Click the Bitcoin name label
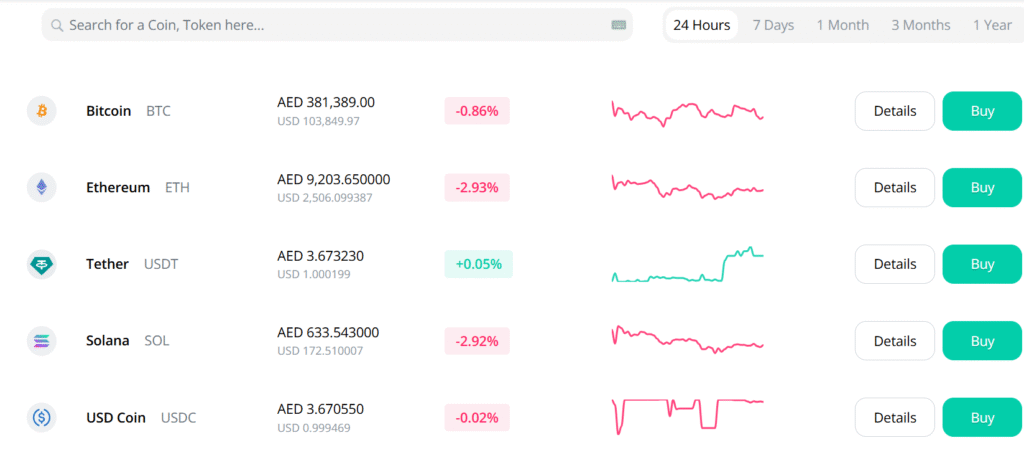 (108, 111)
